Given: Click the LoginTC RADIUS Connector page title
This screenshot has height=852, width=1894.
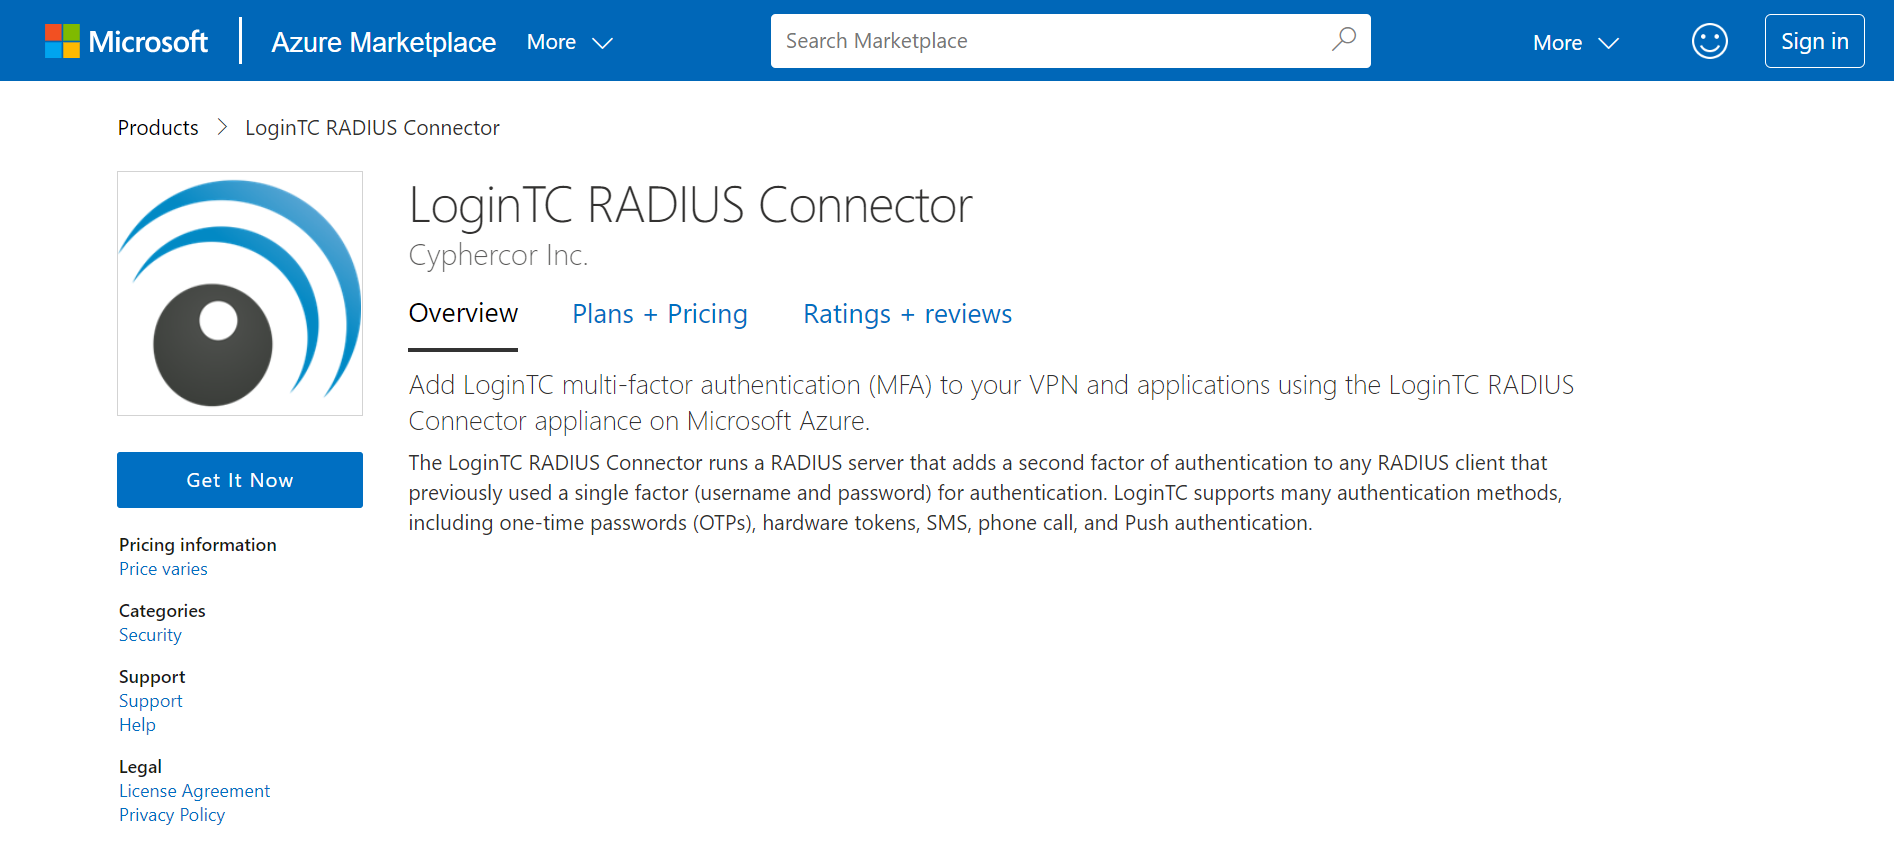Looking at the screenshot, I should point(690,205).
